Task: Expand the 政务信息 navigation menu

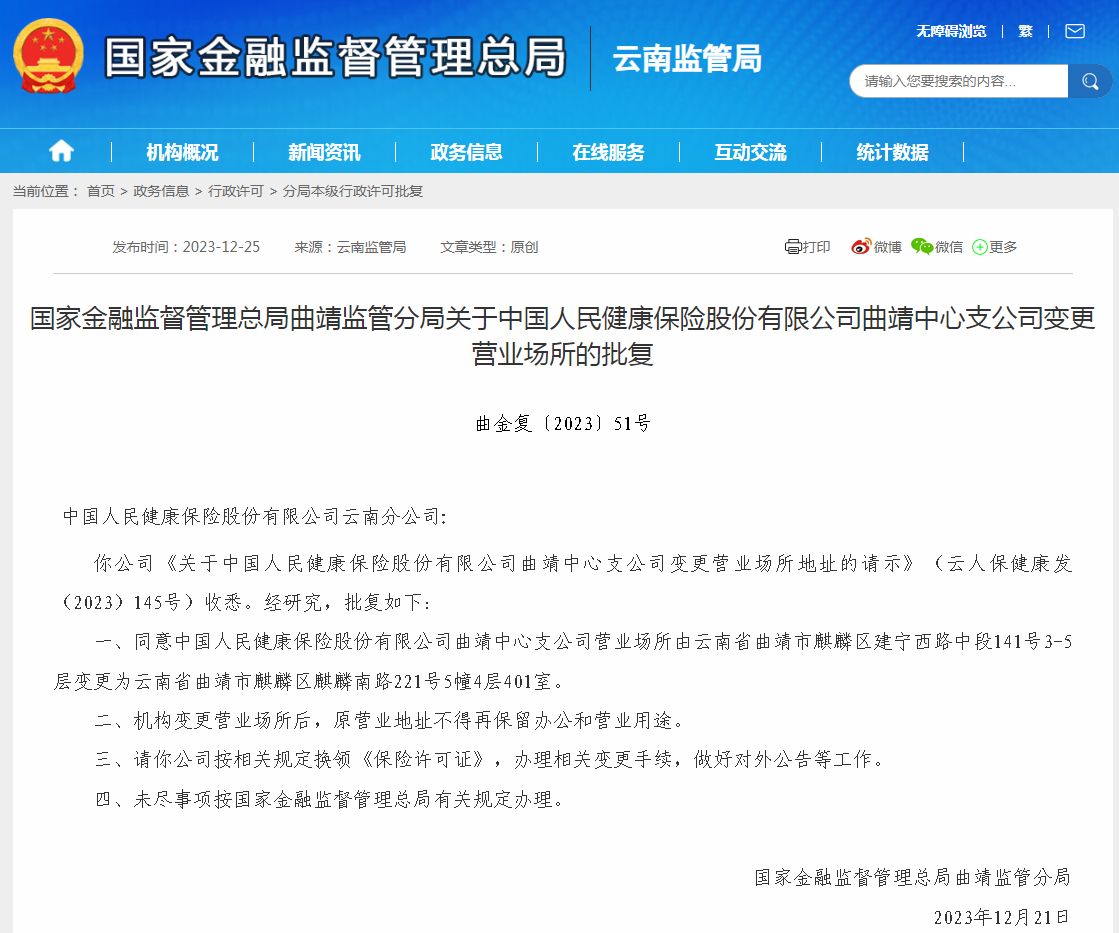Action: tap(466, 152)
